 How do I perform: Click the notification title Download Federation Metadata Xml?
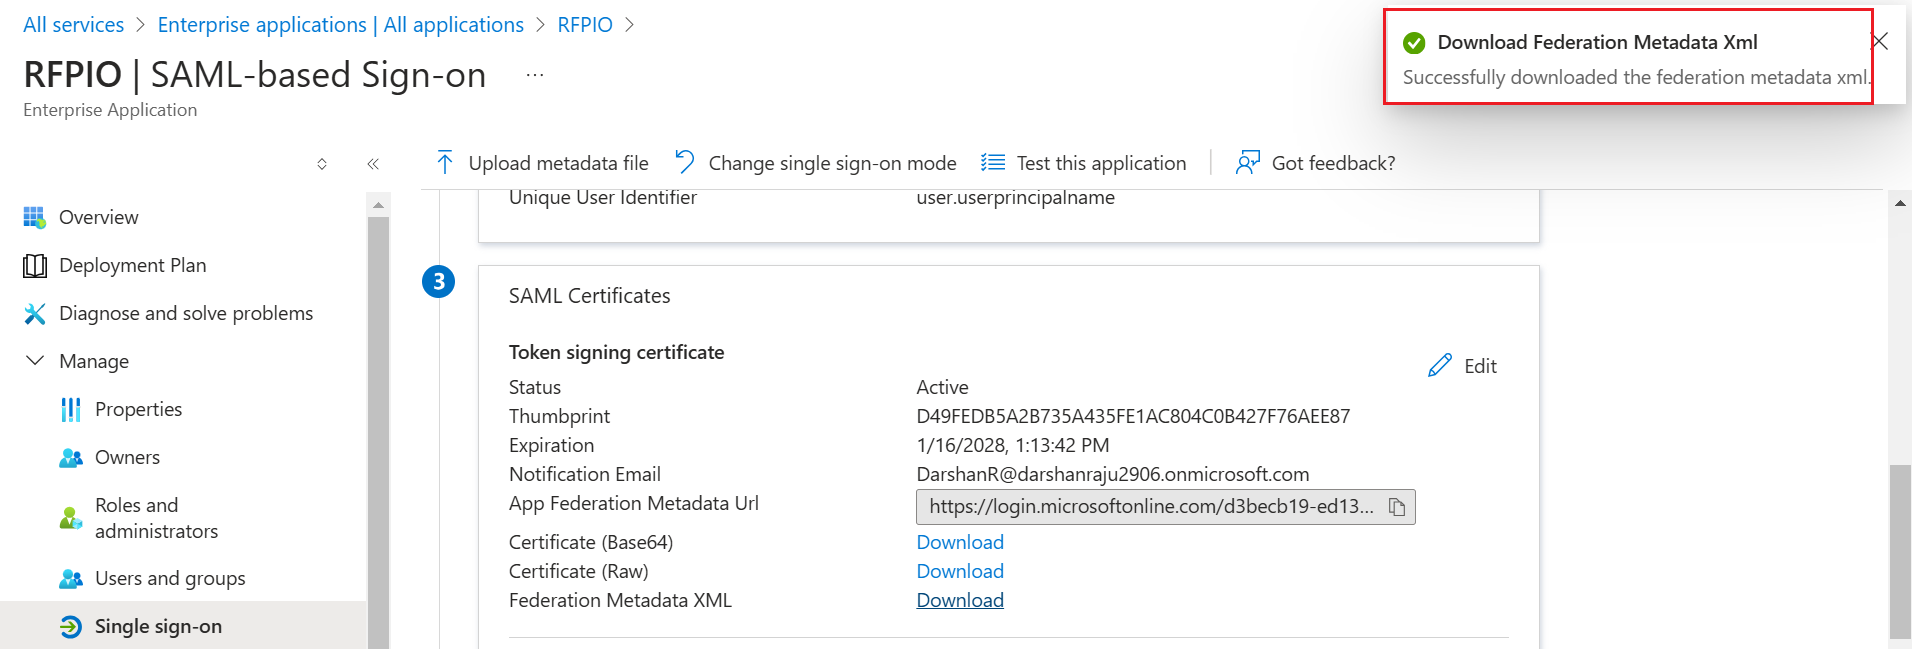coord(1598,42)
